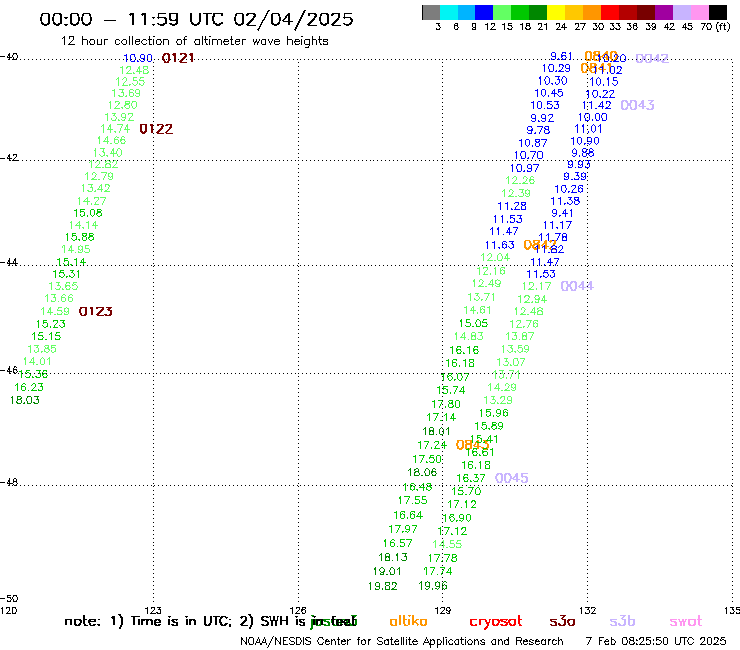This screenshot has height=650, width=740.
Task: Click the track label 0121
Action: tap(178, 58)
